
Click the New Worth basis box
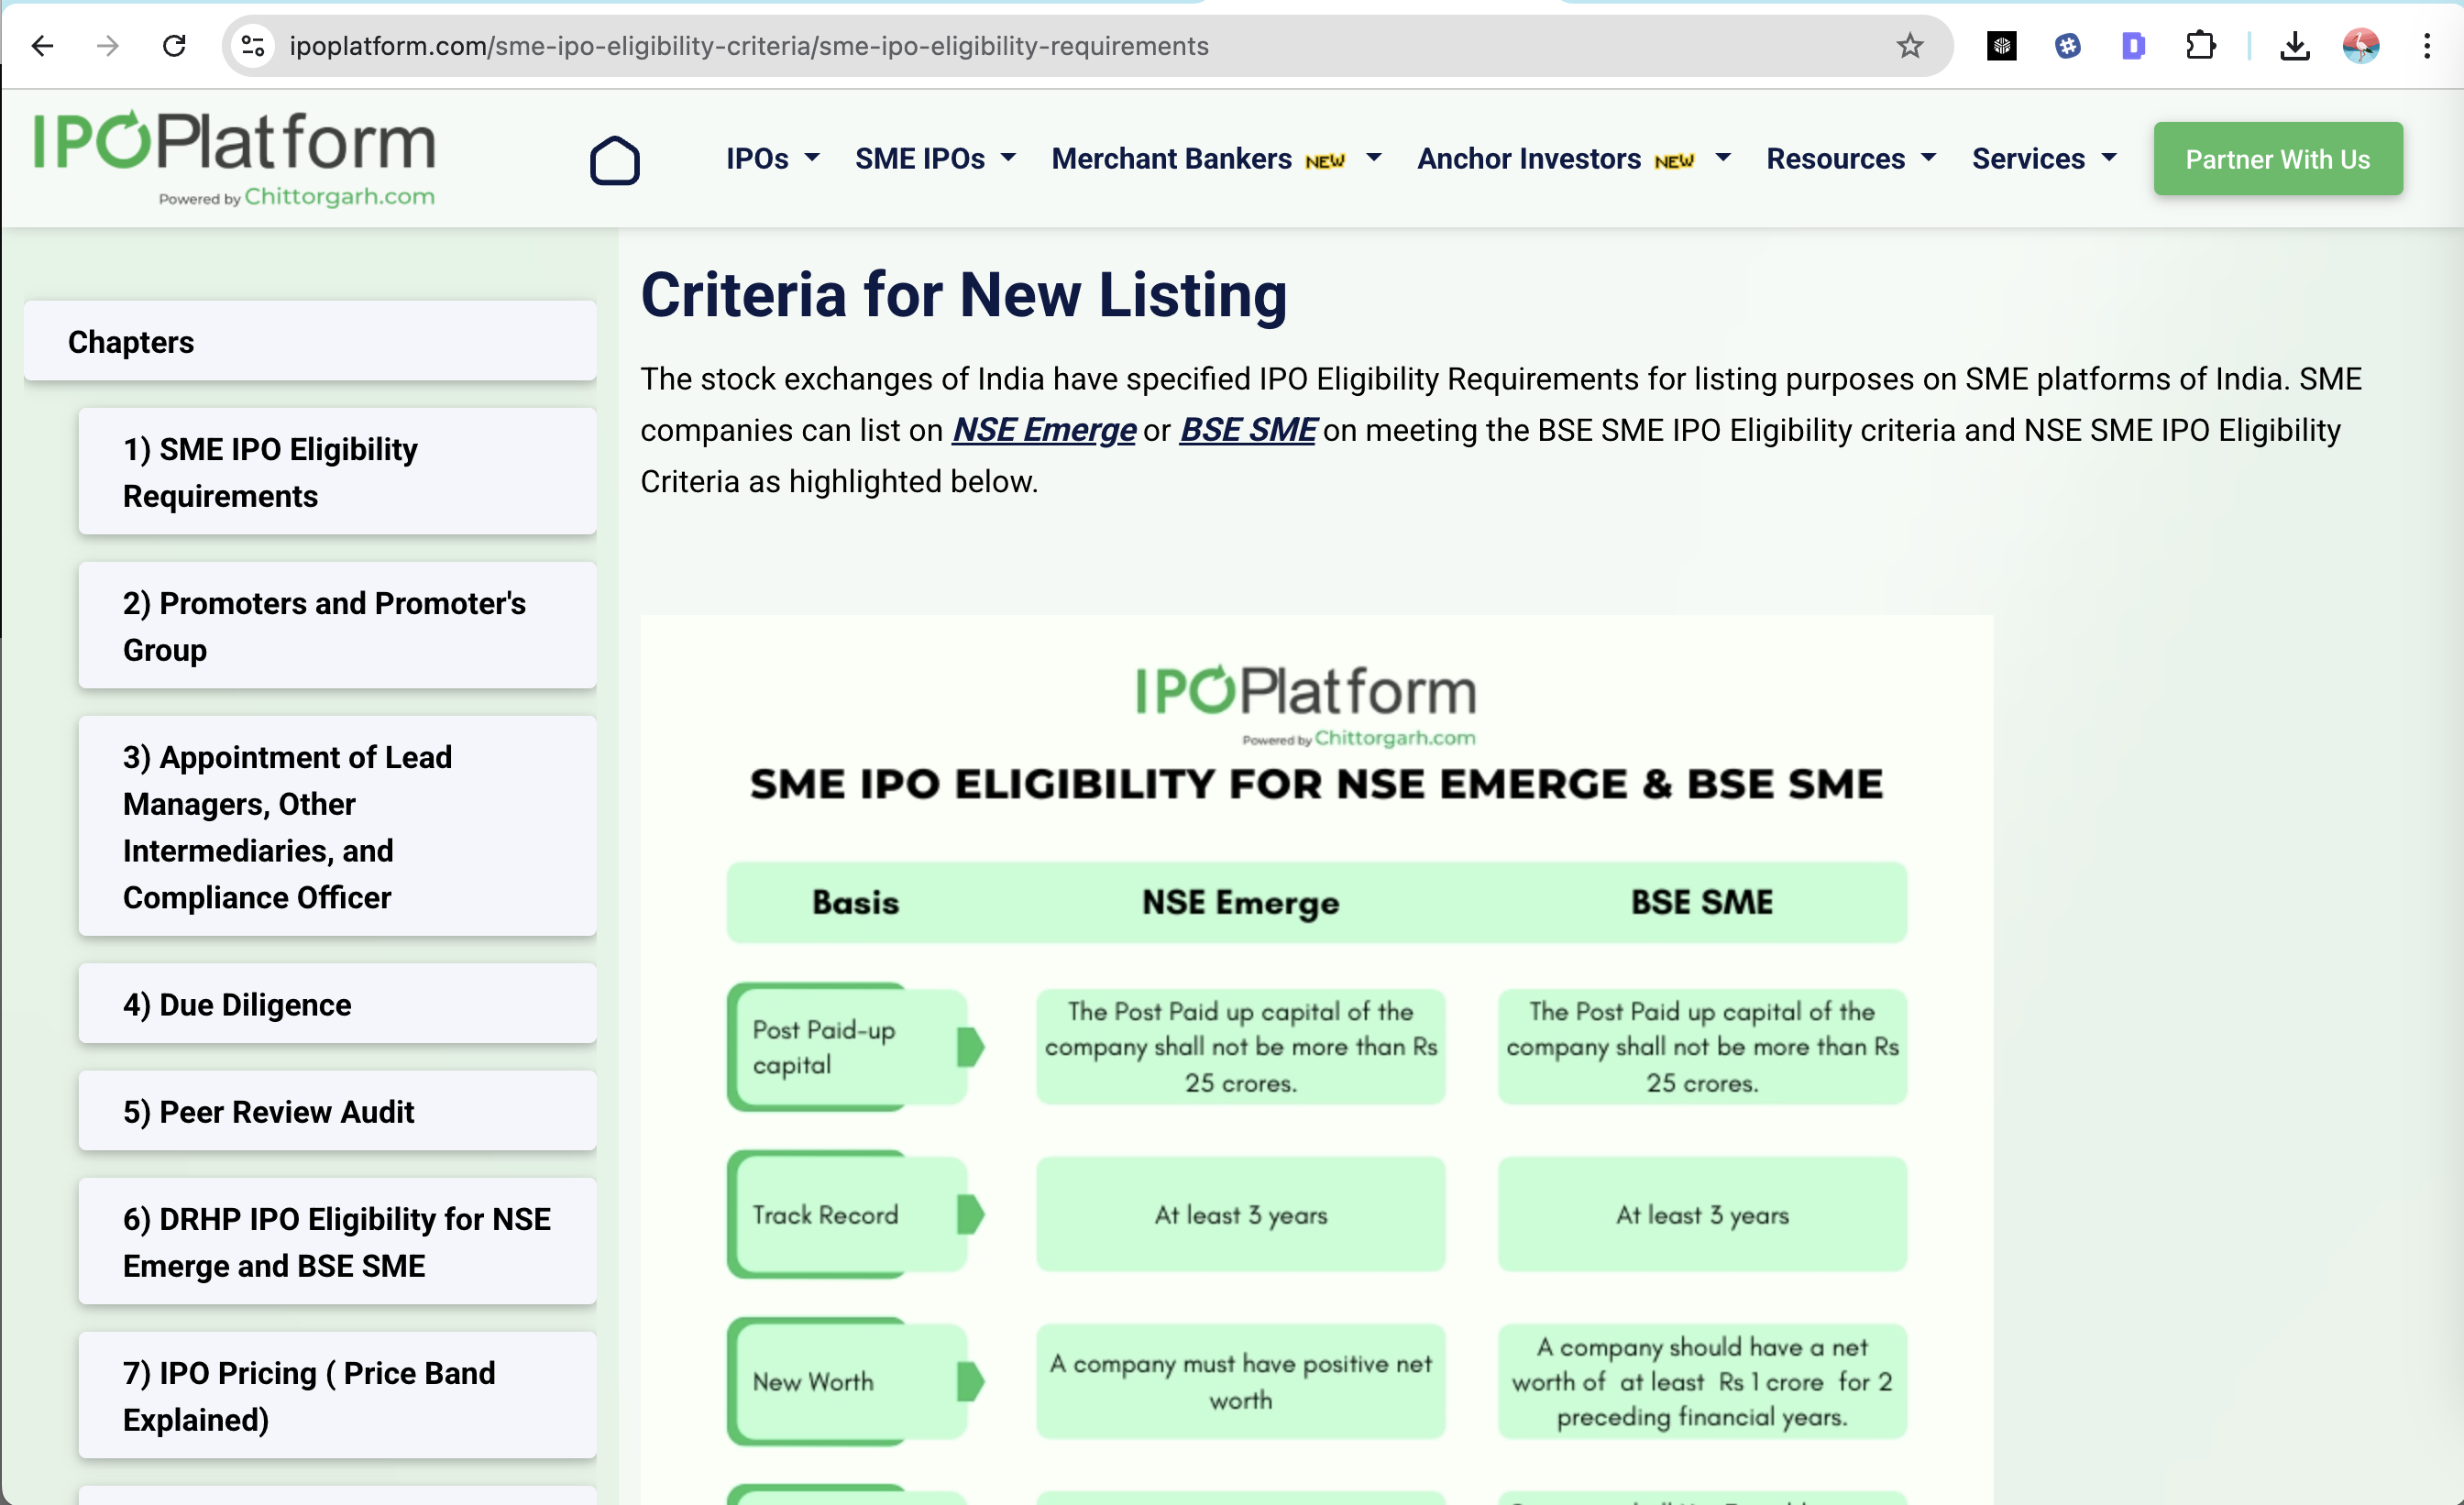[853, 1381]
